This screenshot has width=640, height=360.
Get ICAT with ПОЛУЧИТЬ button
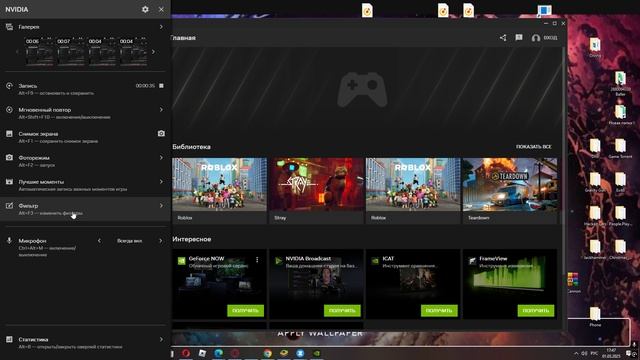click(x=439, y=311)
